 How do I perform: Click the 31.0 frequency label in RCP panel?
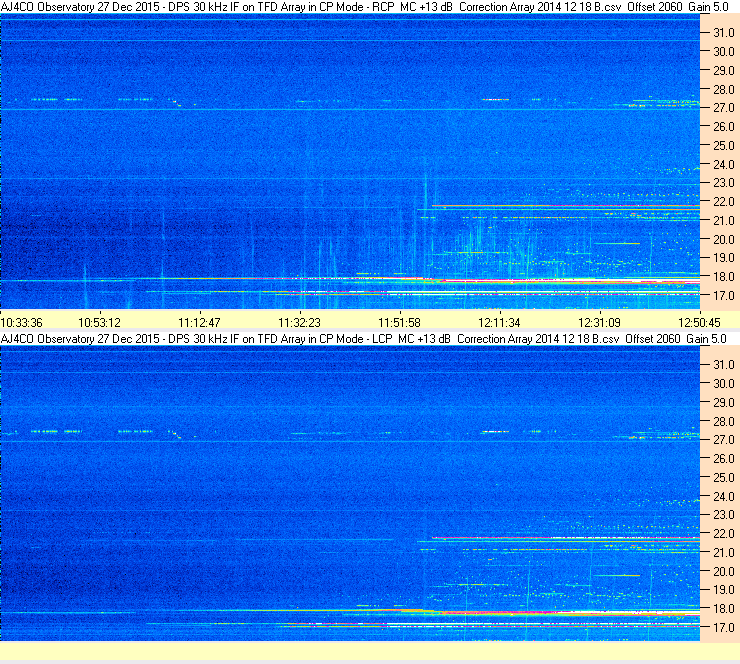pyautogui.click(x=724, y=33)
